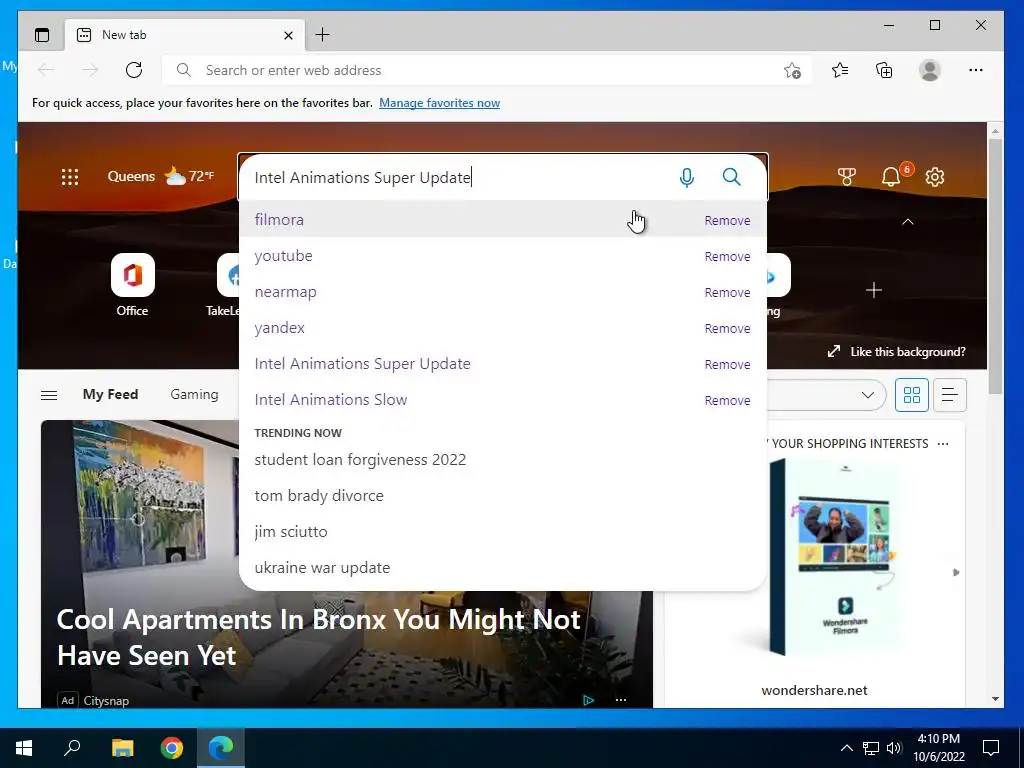The image size is (1024, 768).
Task: Switch to Gaming feed tab
Action: coord(194,394)
